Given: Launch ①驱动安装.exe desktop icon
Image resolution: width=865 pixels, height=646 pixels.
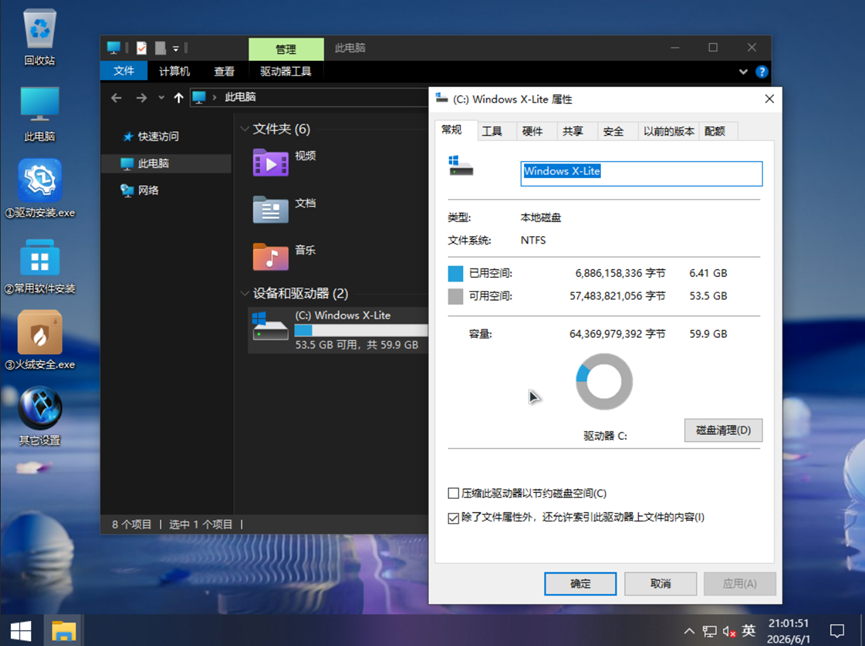Looking at the screenshot, I should pos(40,189).
